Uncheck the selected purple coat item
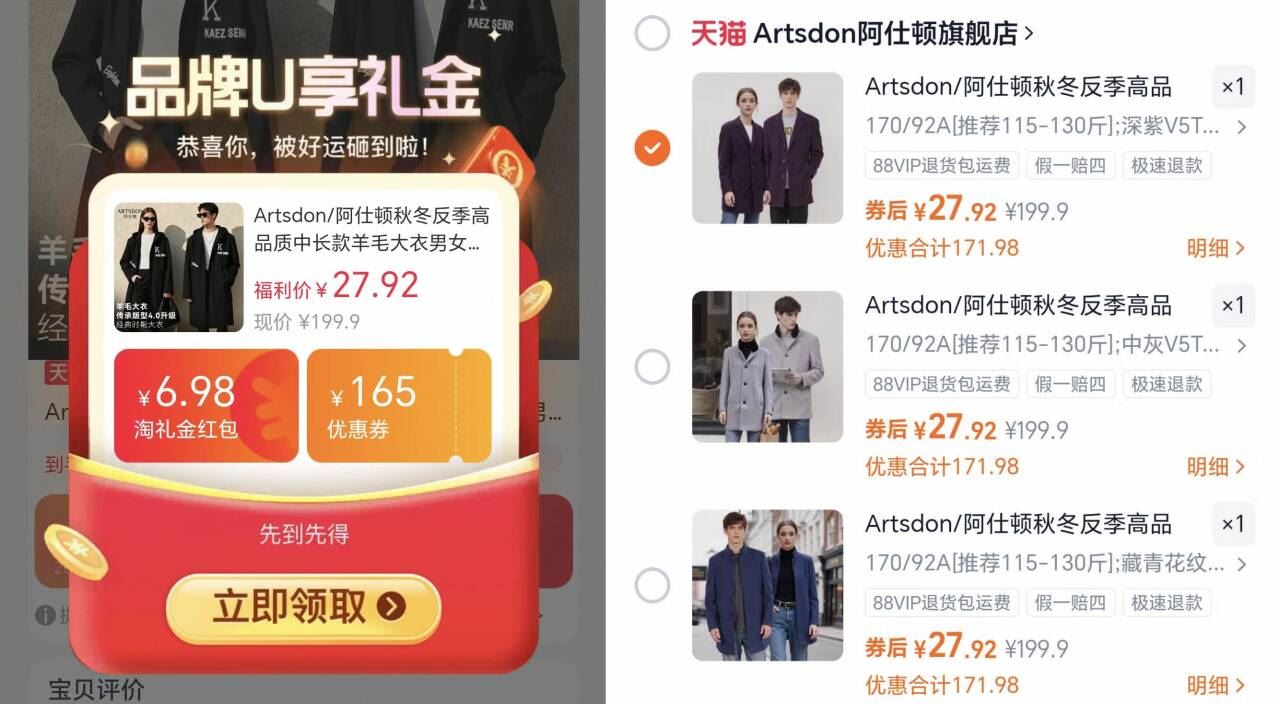Screen dimensions: 1280x704 (x=652, y=149)
